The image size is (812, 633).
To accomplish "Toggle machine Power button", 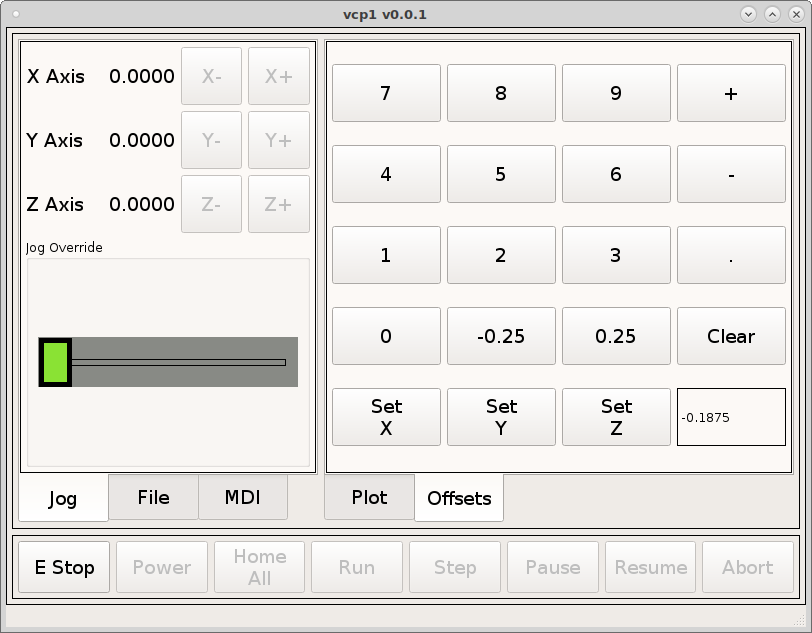I will pos(162,567).
